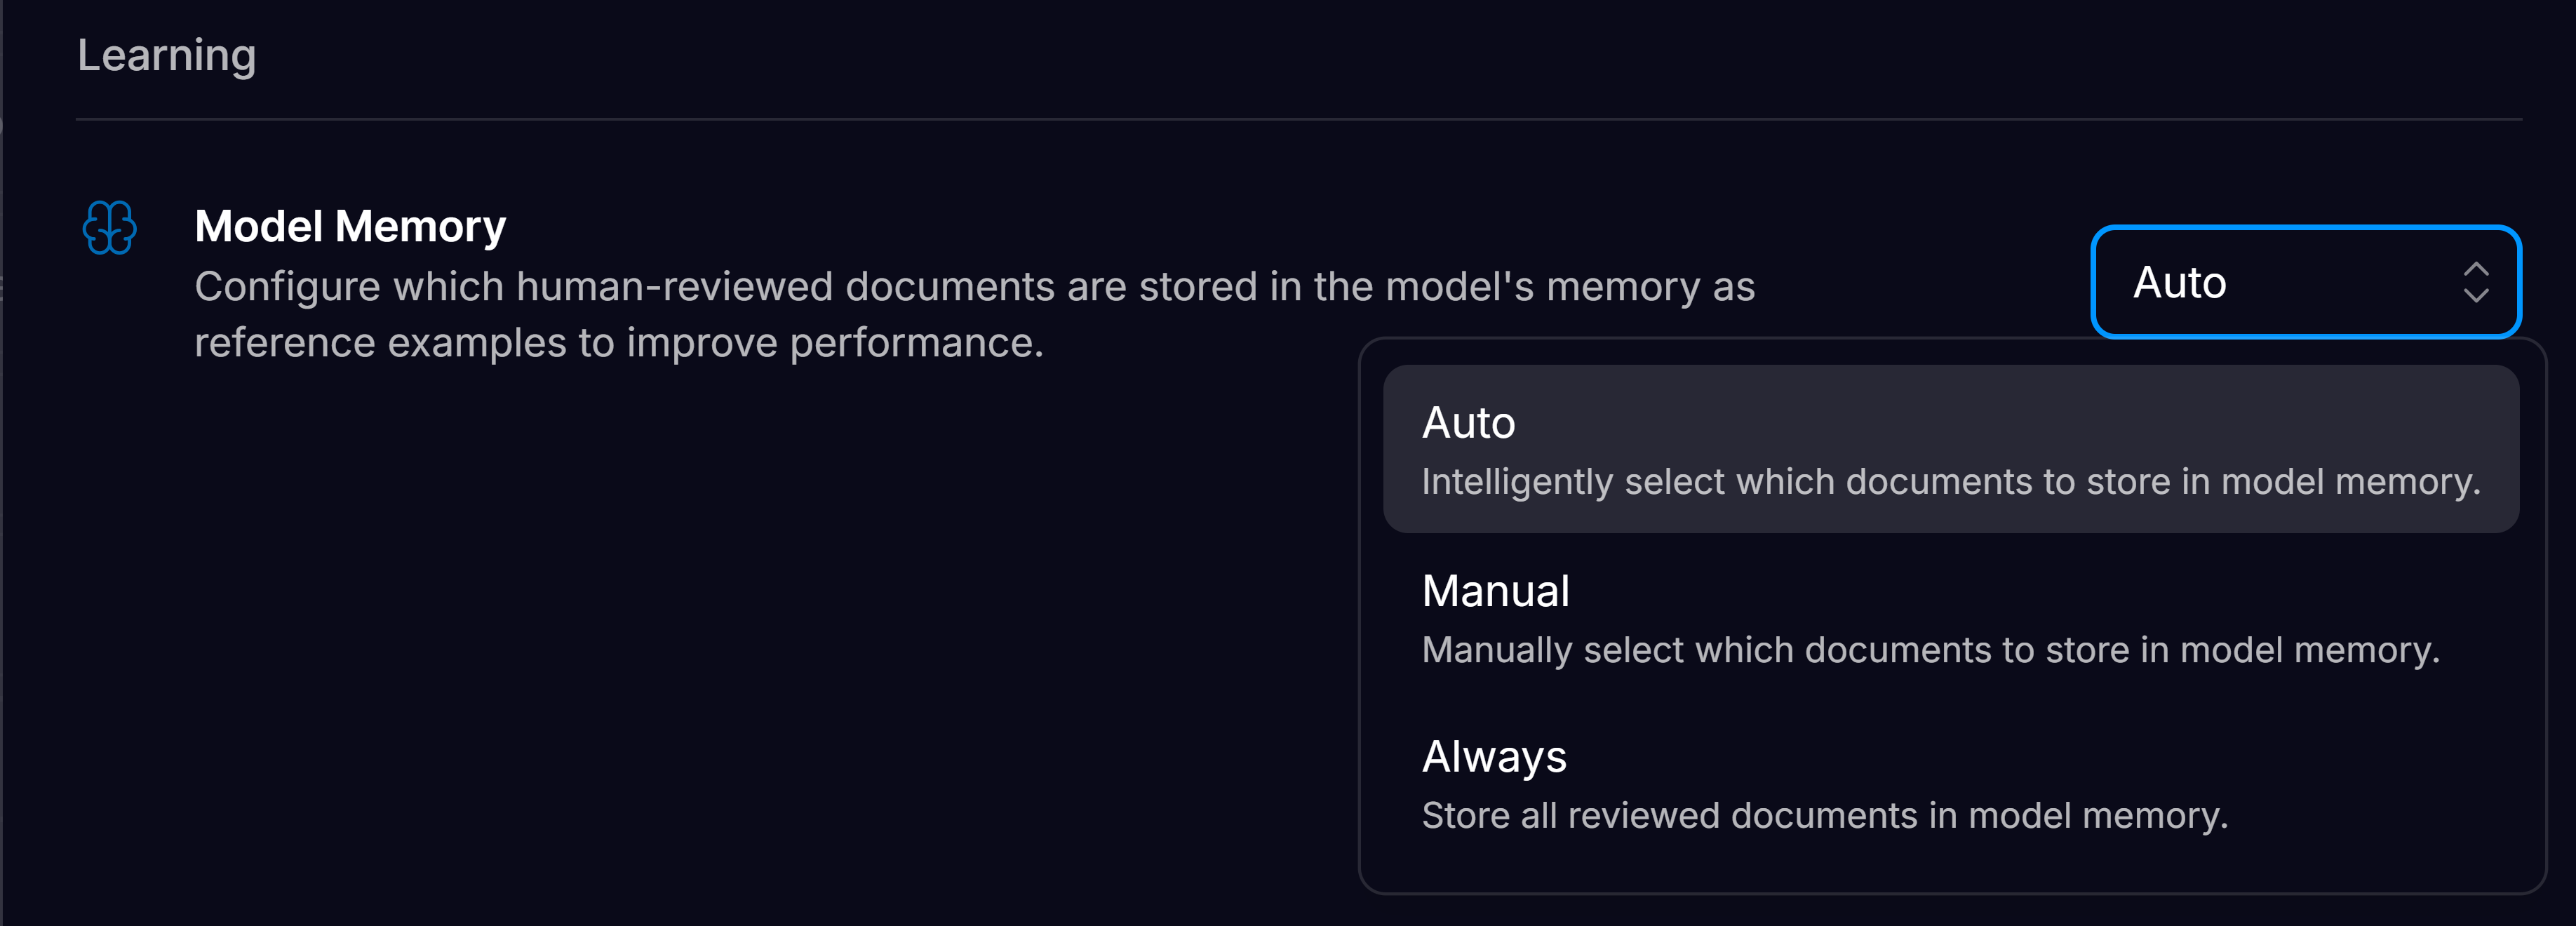Click the downward chevron on the Auto selector
This screenshot has height=926, width=2576.
[x=2476, y=297]
